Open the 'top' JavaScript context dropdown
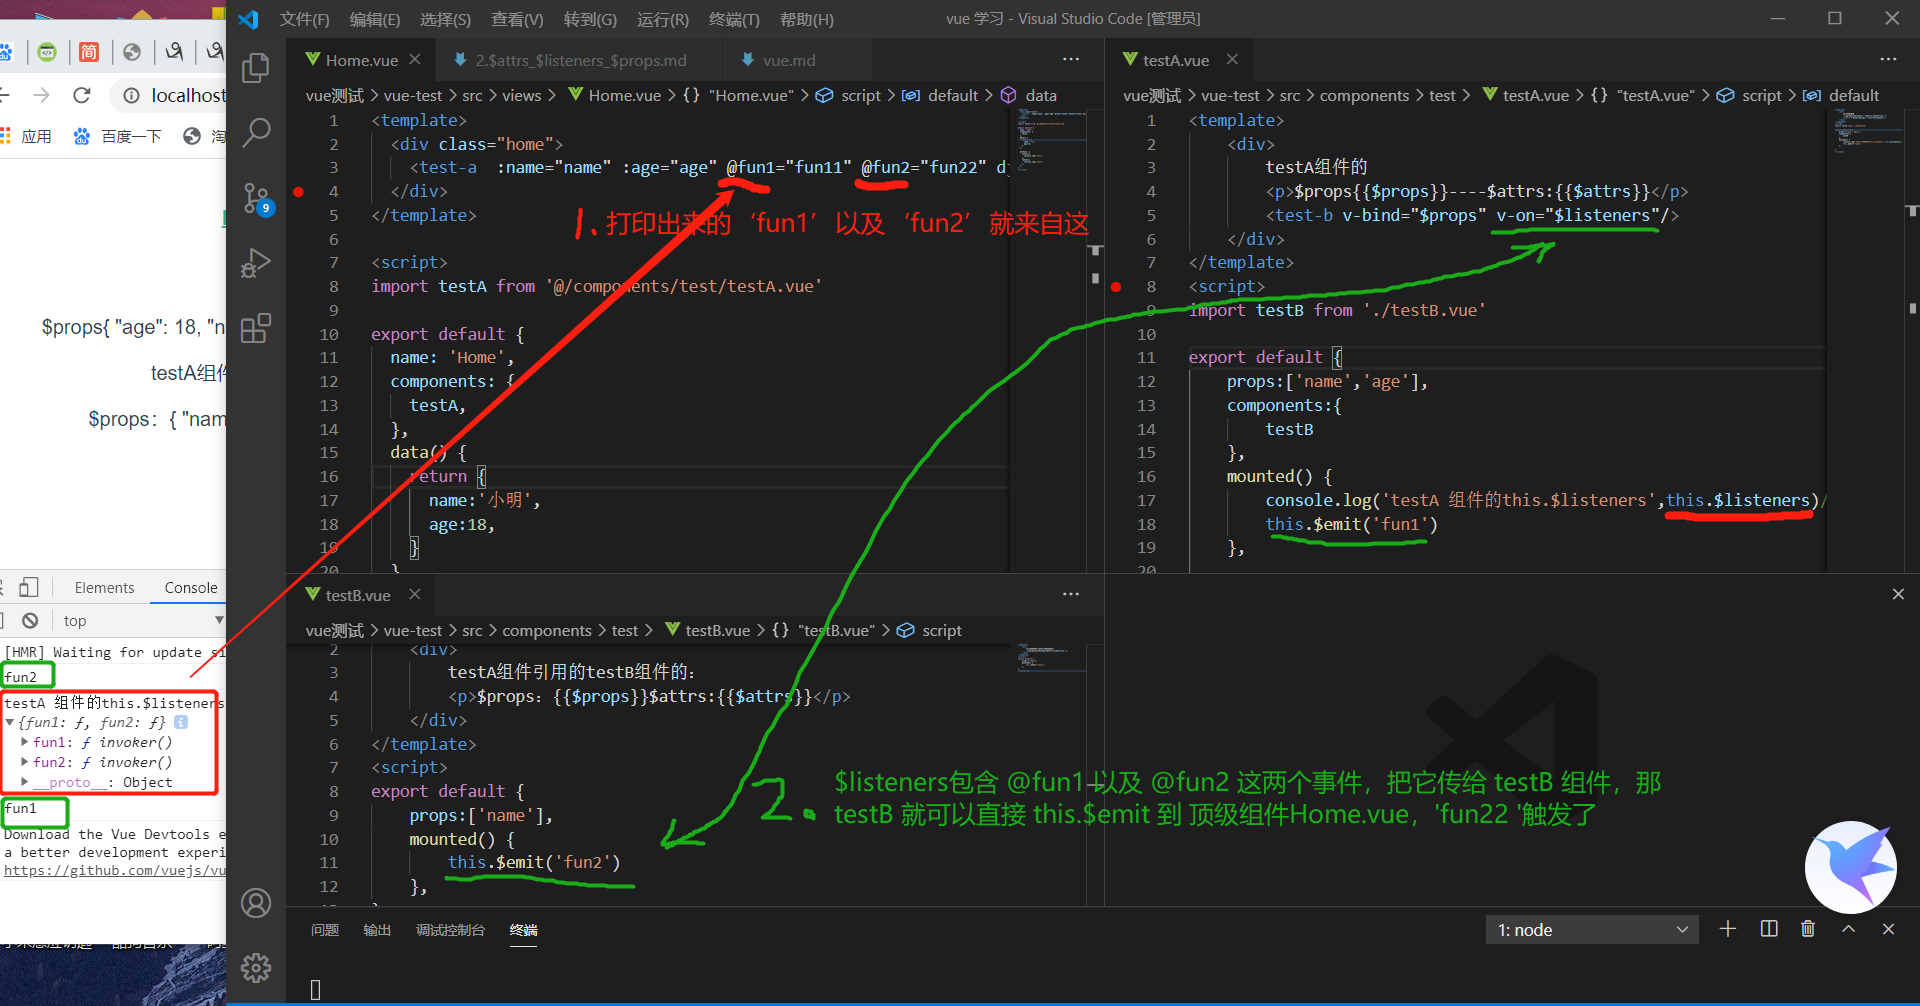Viewport: 1920px width, 1006px height. coord(143,621)
